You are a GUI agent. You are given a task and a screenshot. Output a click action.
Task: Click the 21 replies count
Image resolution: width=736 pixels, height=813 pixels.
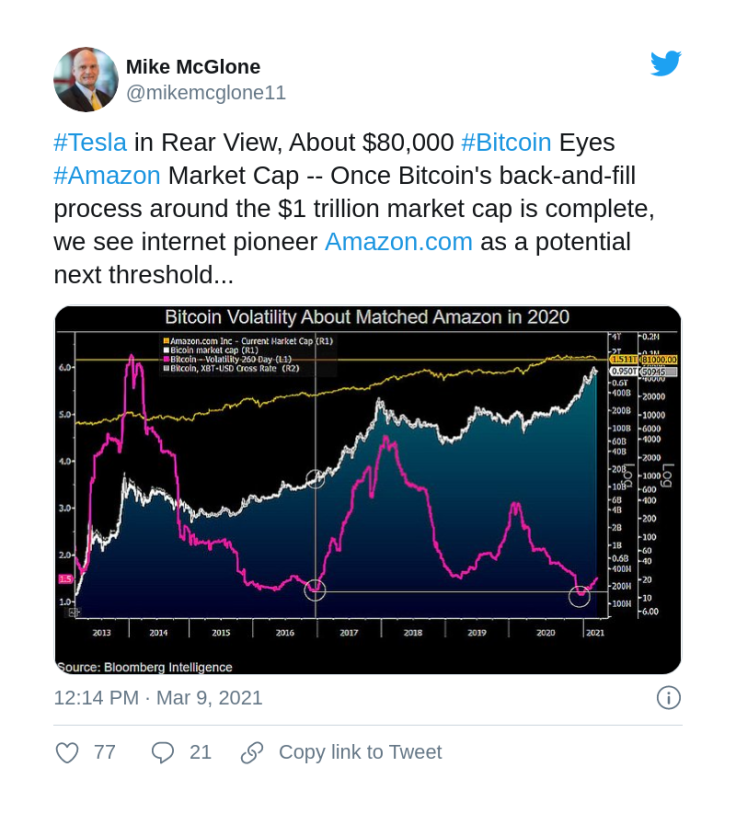pyautogui.click(x=200, y=752)
